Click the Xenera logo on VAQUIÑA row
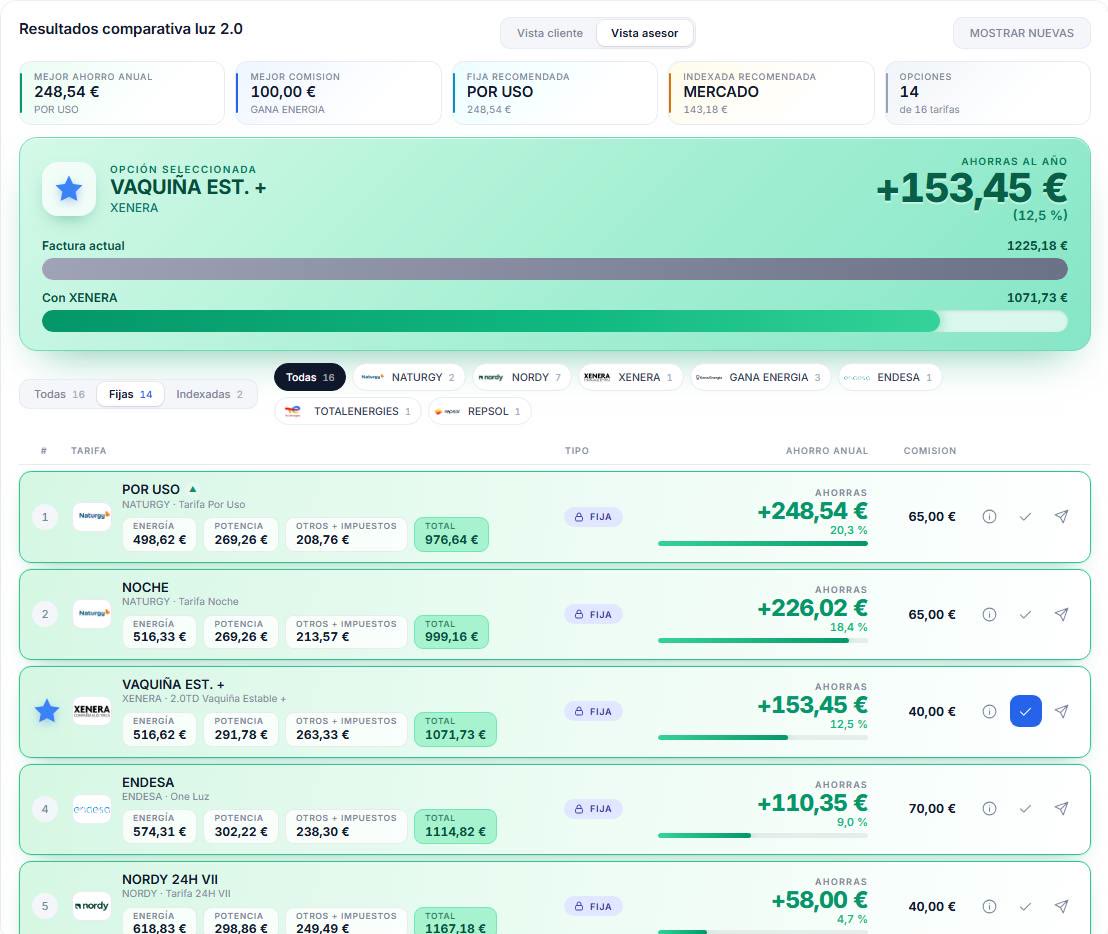Screen dimensions: 1108x934 [x=92, y=711]
